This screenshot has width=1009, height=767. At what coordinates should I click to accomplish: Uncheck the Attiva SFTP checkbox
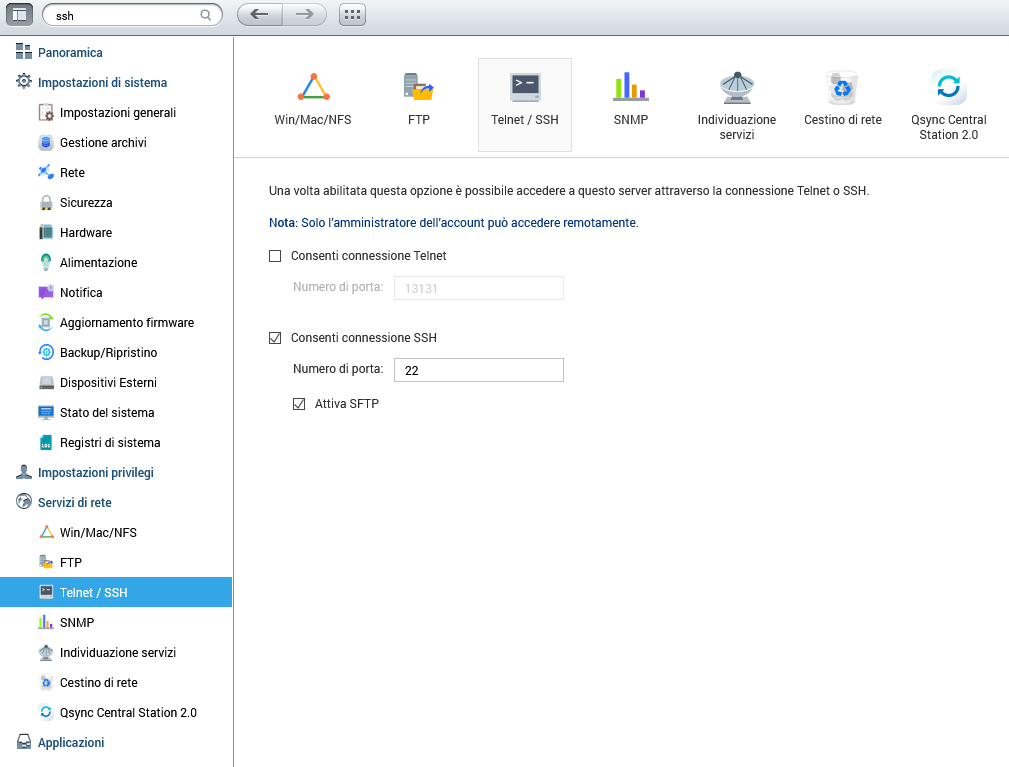click(299, 404)
